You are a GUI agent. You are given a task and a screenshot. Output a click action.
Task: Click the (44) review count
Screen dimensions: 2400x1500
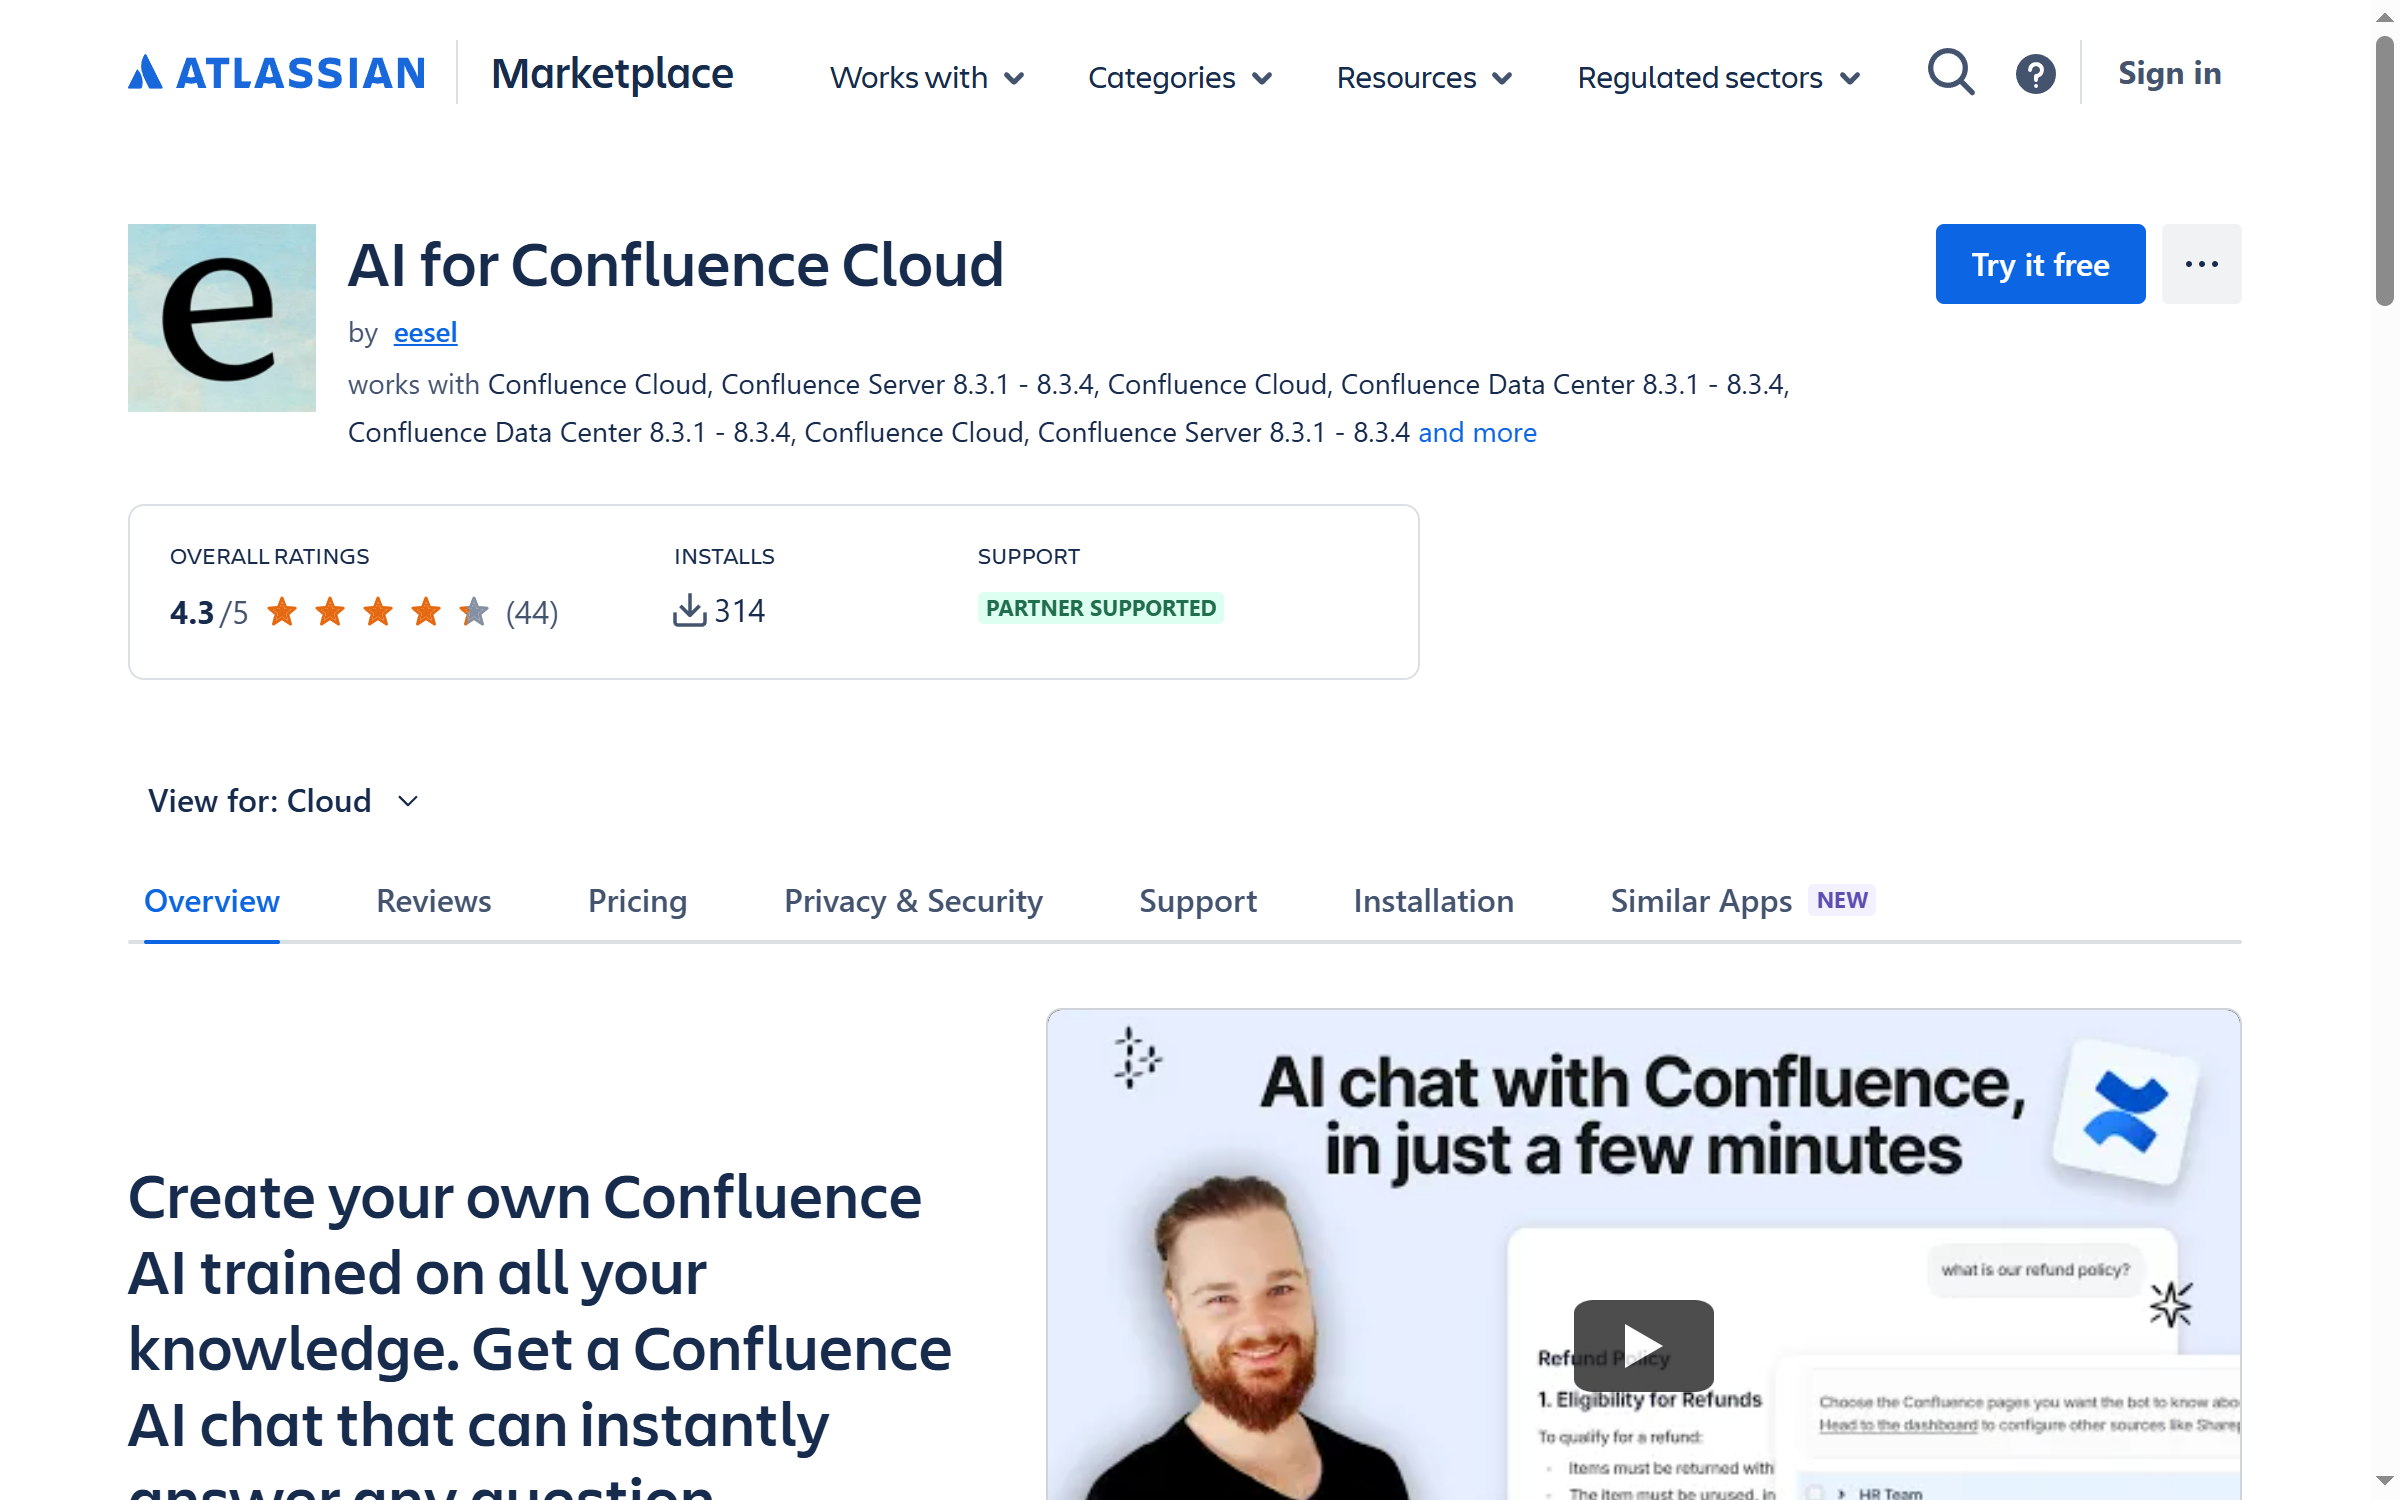(x=532, y=612)
